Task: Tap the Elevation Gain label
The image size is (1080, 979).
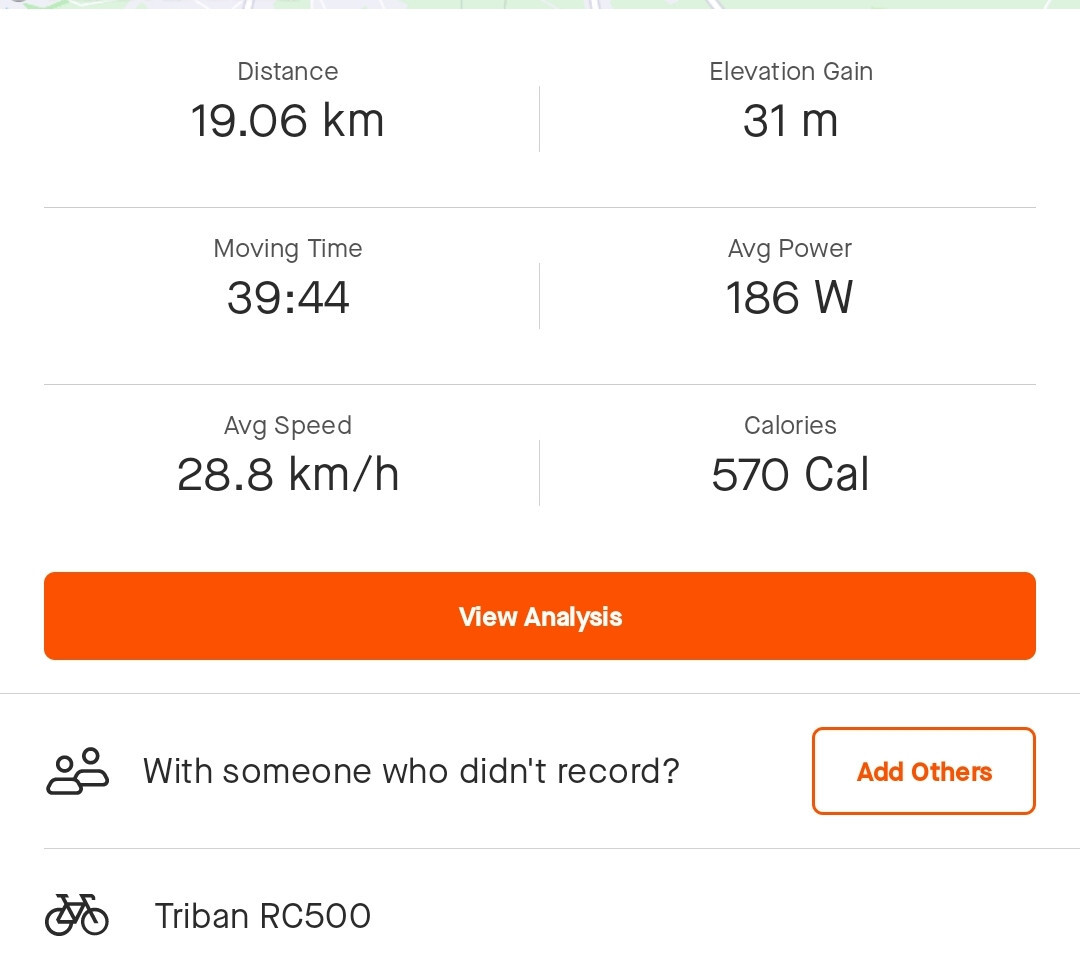Action: [790, 72]
